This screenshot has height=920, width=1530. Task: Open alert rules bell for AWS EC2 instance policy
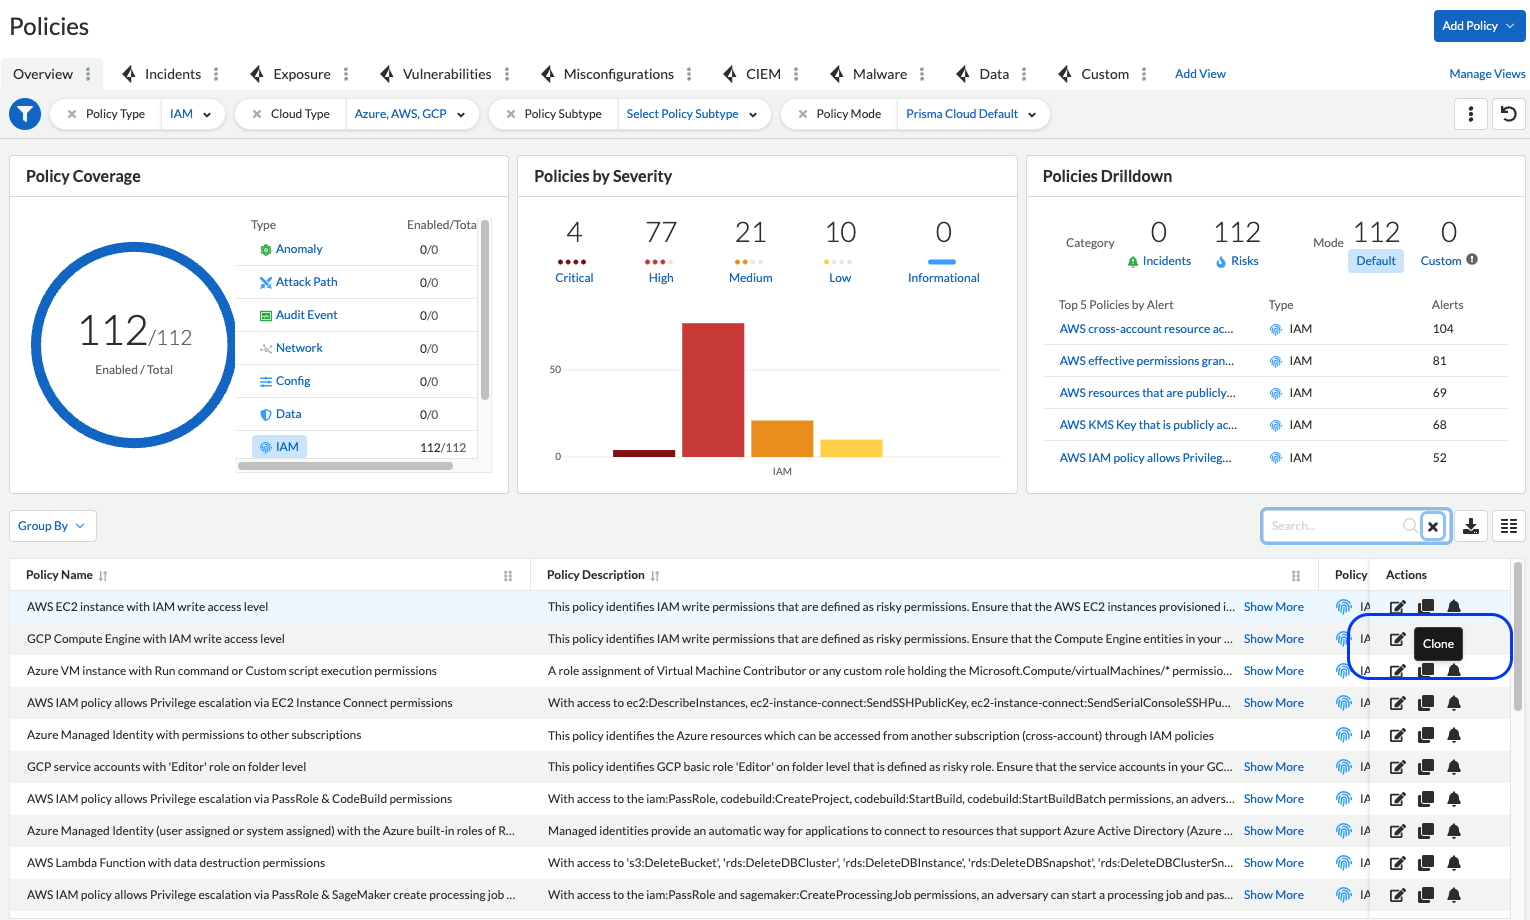(1454, 607)
